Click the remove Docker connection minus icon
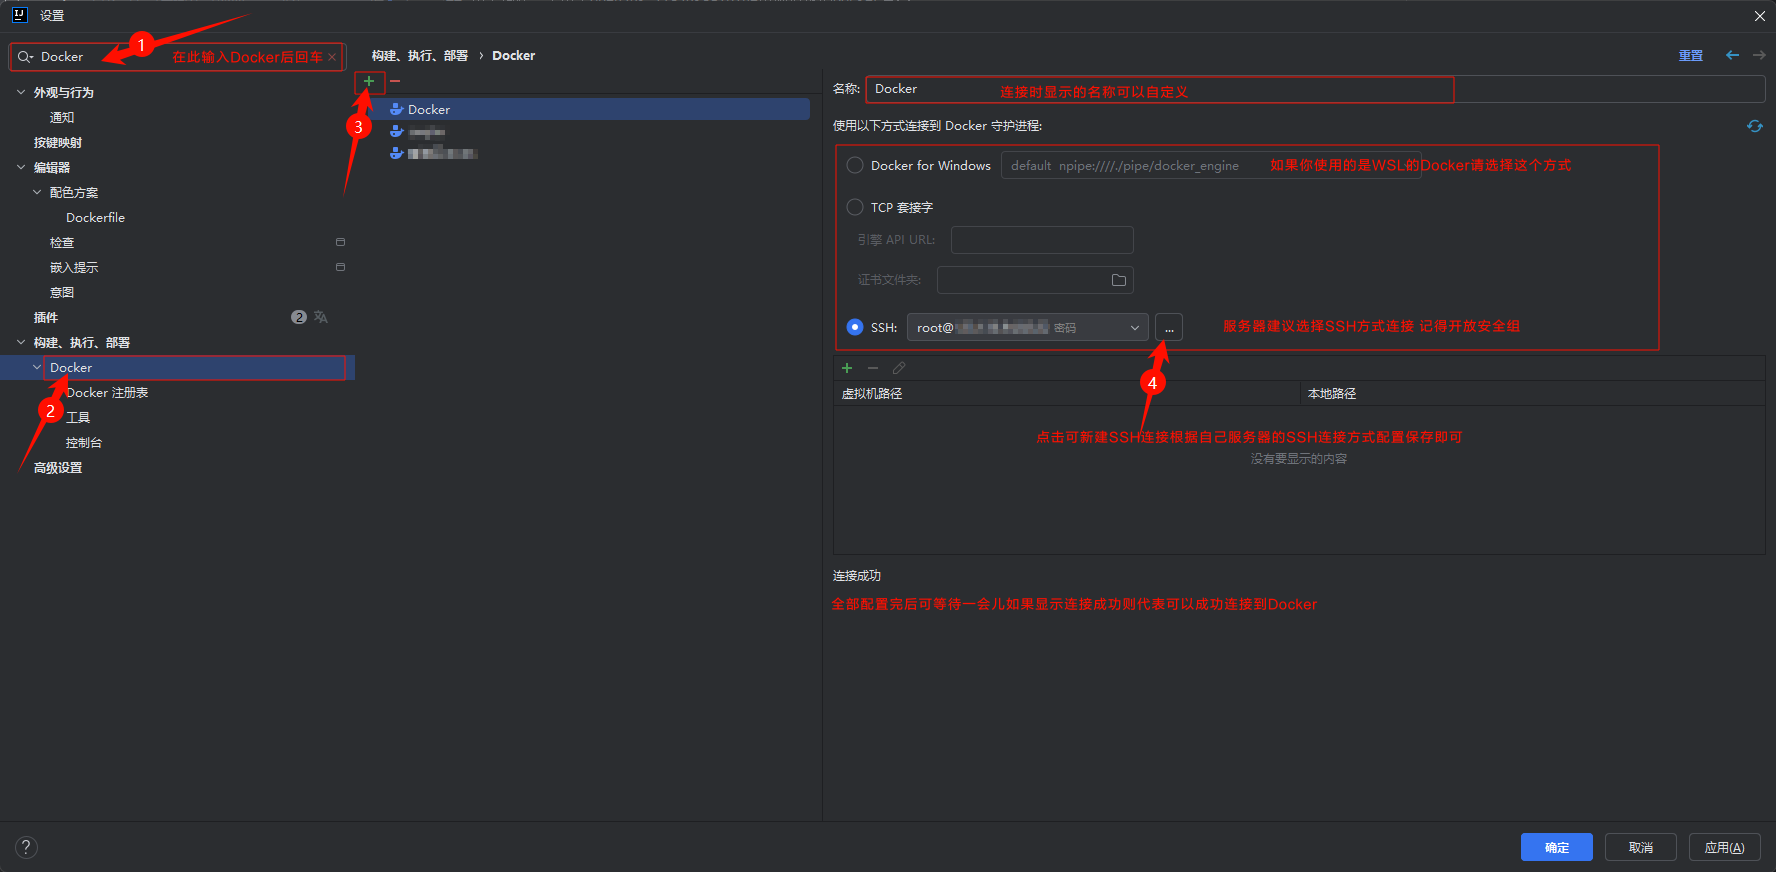The height and width of the screenshot is (872, 1776). 395,81
